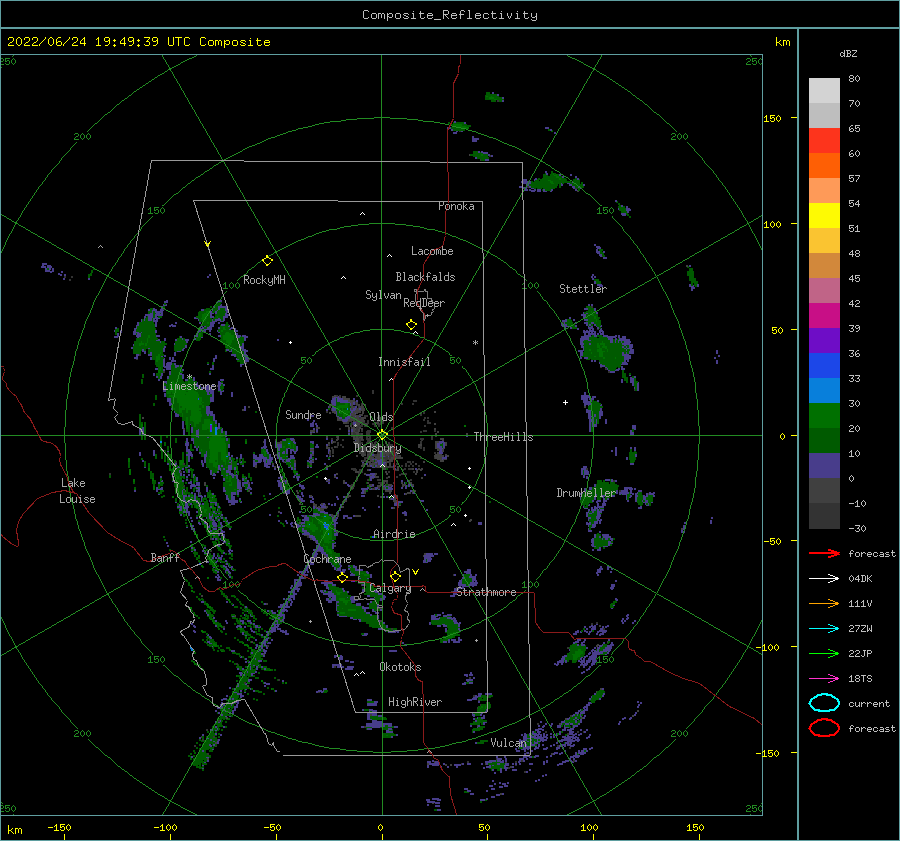
Task: Click the dBZ legend heading
Action: [848, 53]
